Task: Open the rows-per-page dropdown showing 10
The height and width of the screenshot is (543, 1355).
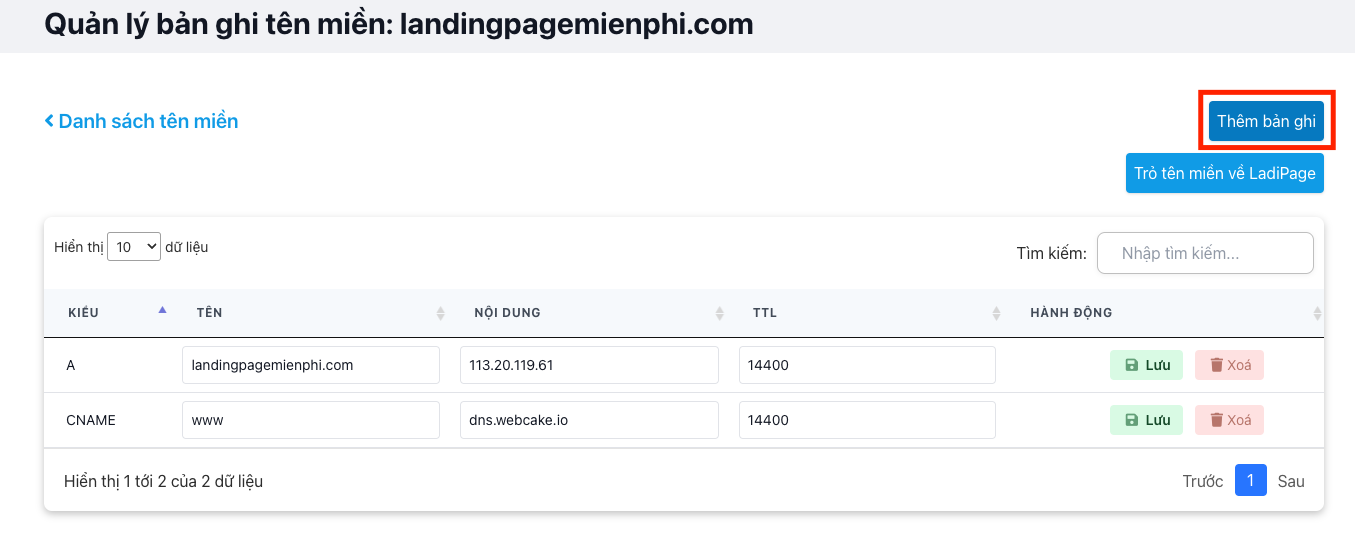Action: (134, 246)
